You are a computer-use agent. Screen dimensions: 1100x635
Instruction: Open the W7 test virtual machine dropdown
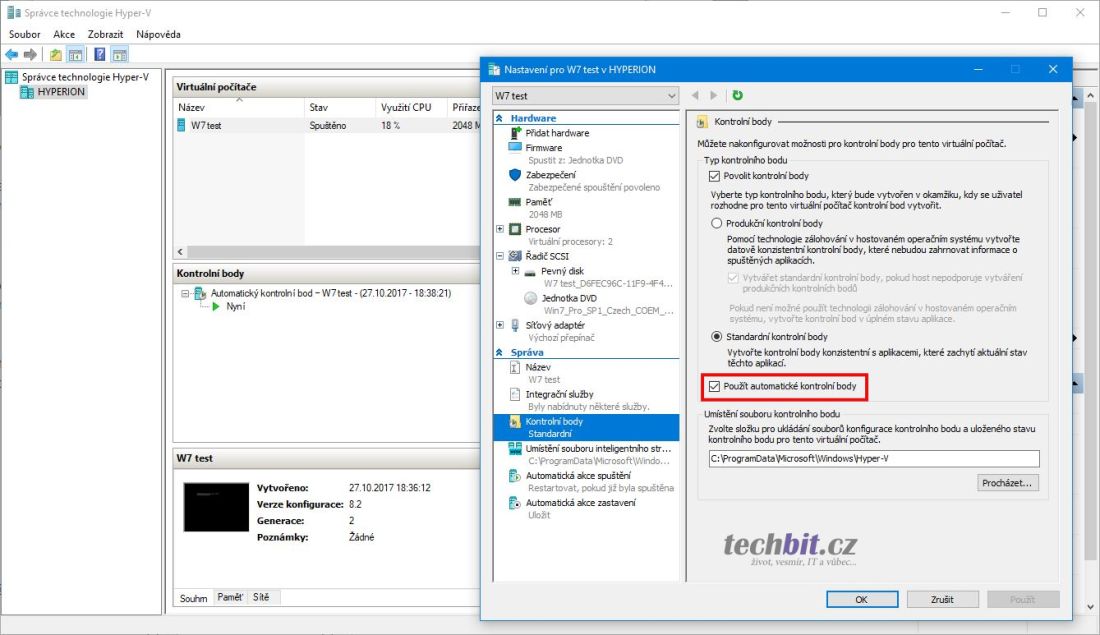(585, 95)
